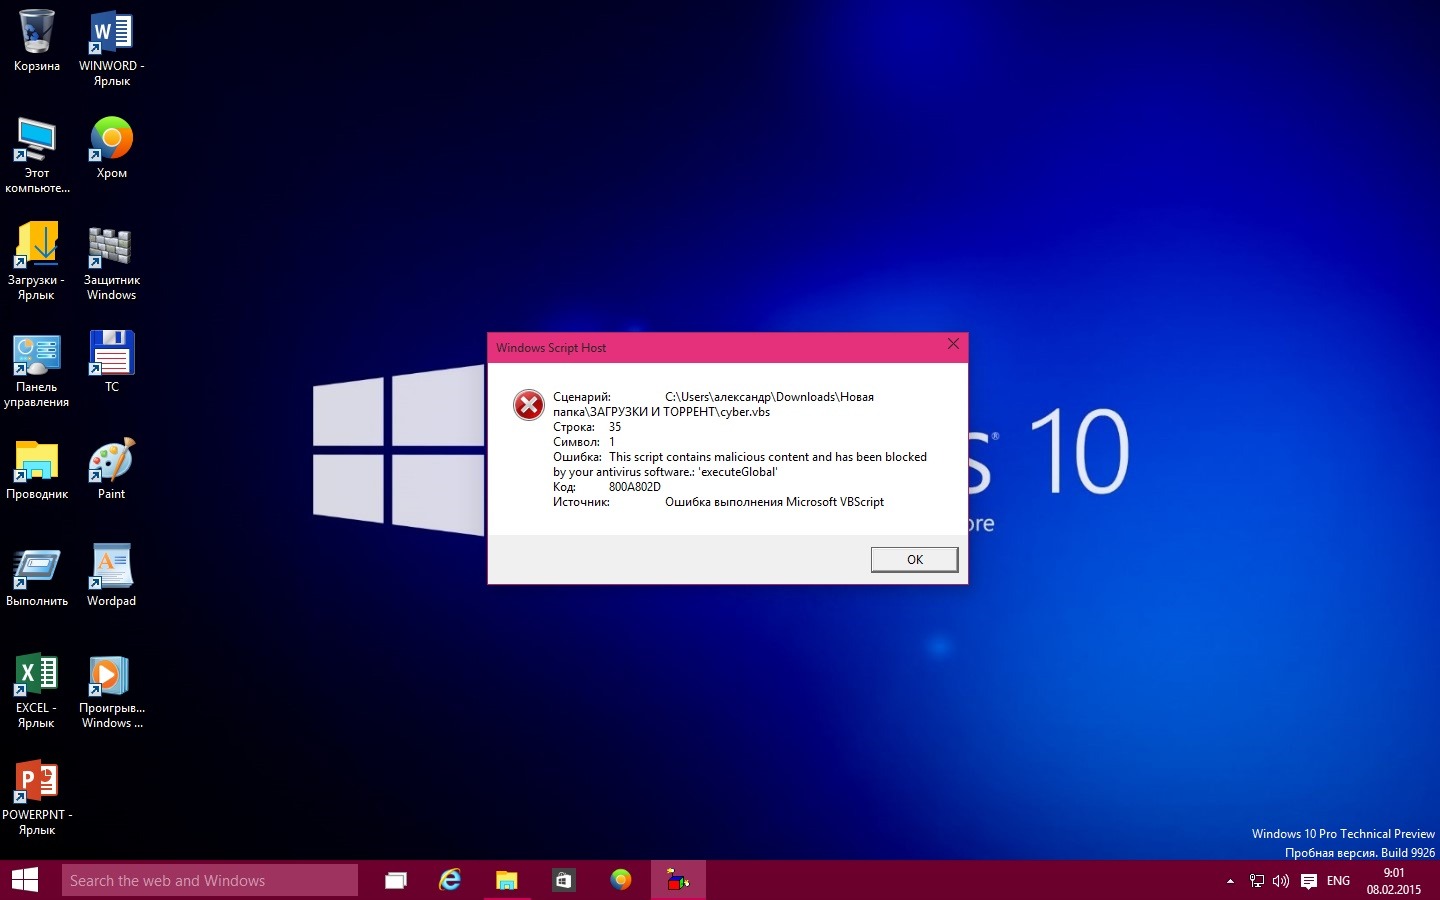Screen dimensions: 1440x900
Task: Switch to the Windows Script Host taskbar icon
Action: 678,880
